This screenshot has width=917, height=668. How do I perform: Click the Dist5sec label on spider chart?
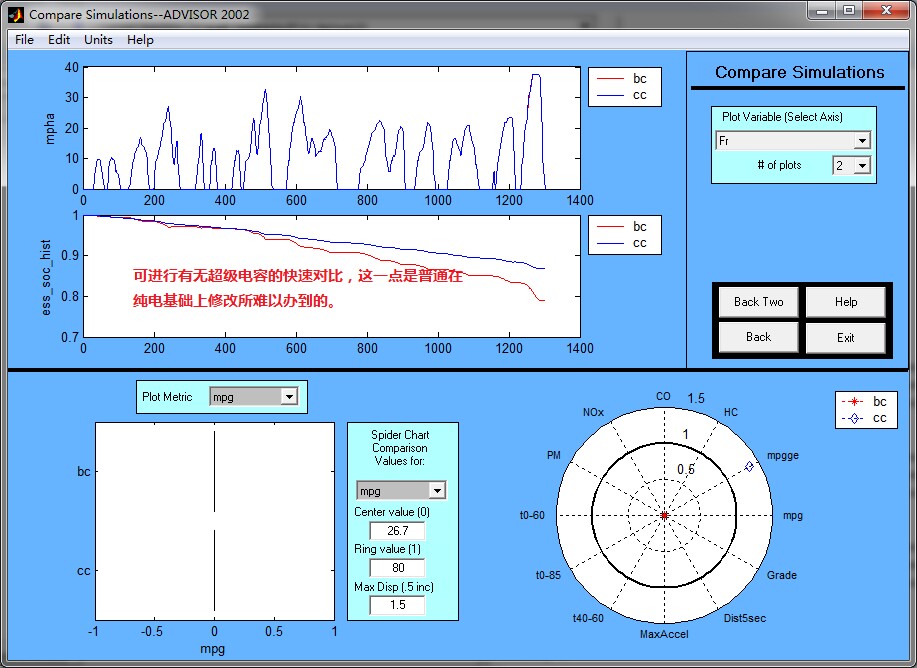point(744,618)
